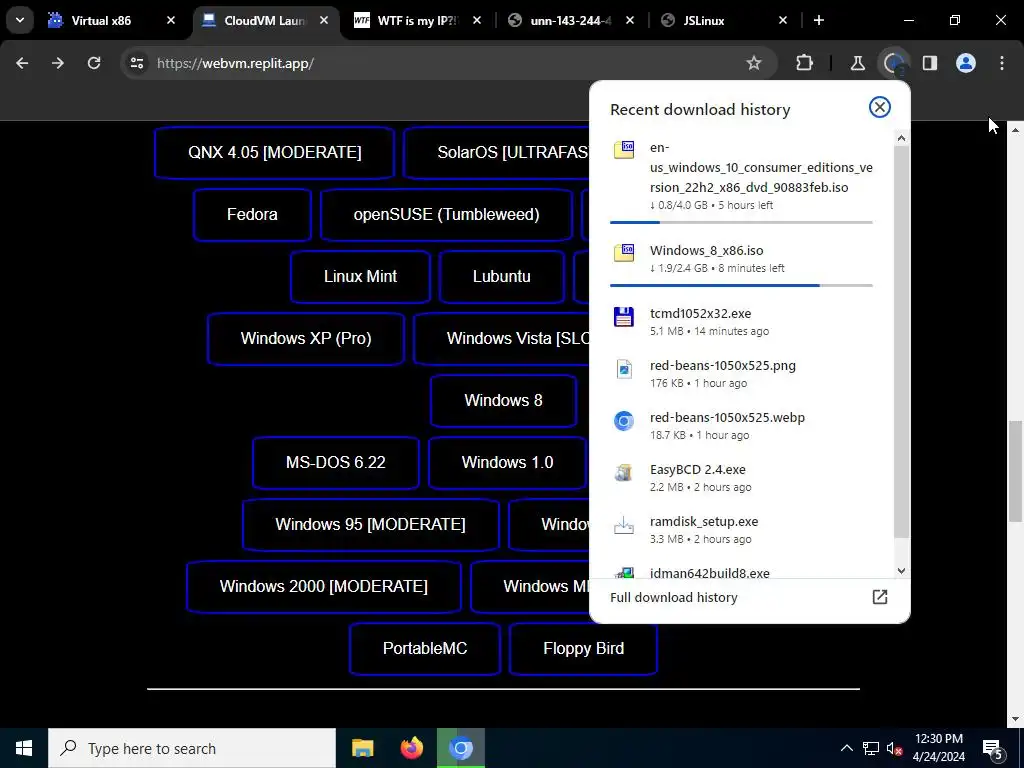Image resolution: width=1024 pixels, height=768 pixels.
Task: Close the Recent download history popup
Action: pos(880,107)
